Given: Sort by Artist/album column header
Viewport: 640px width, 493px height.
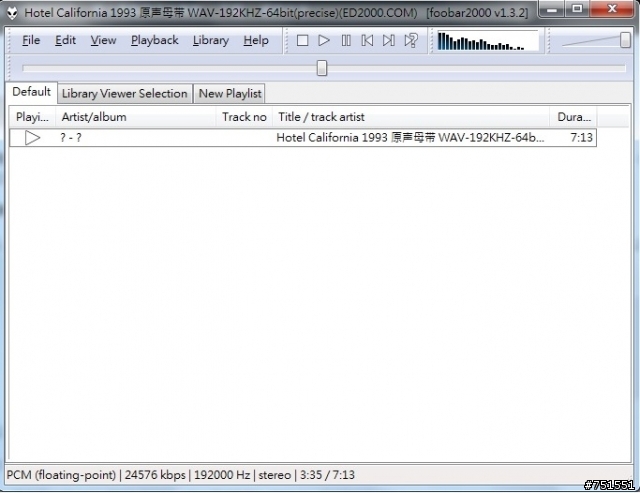Looking at the screenshot, I should (x=136, y=117).
